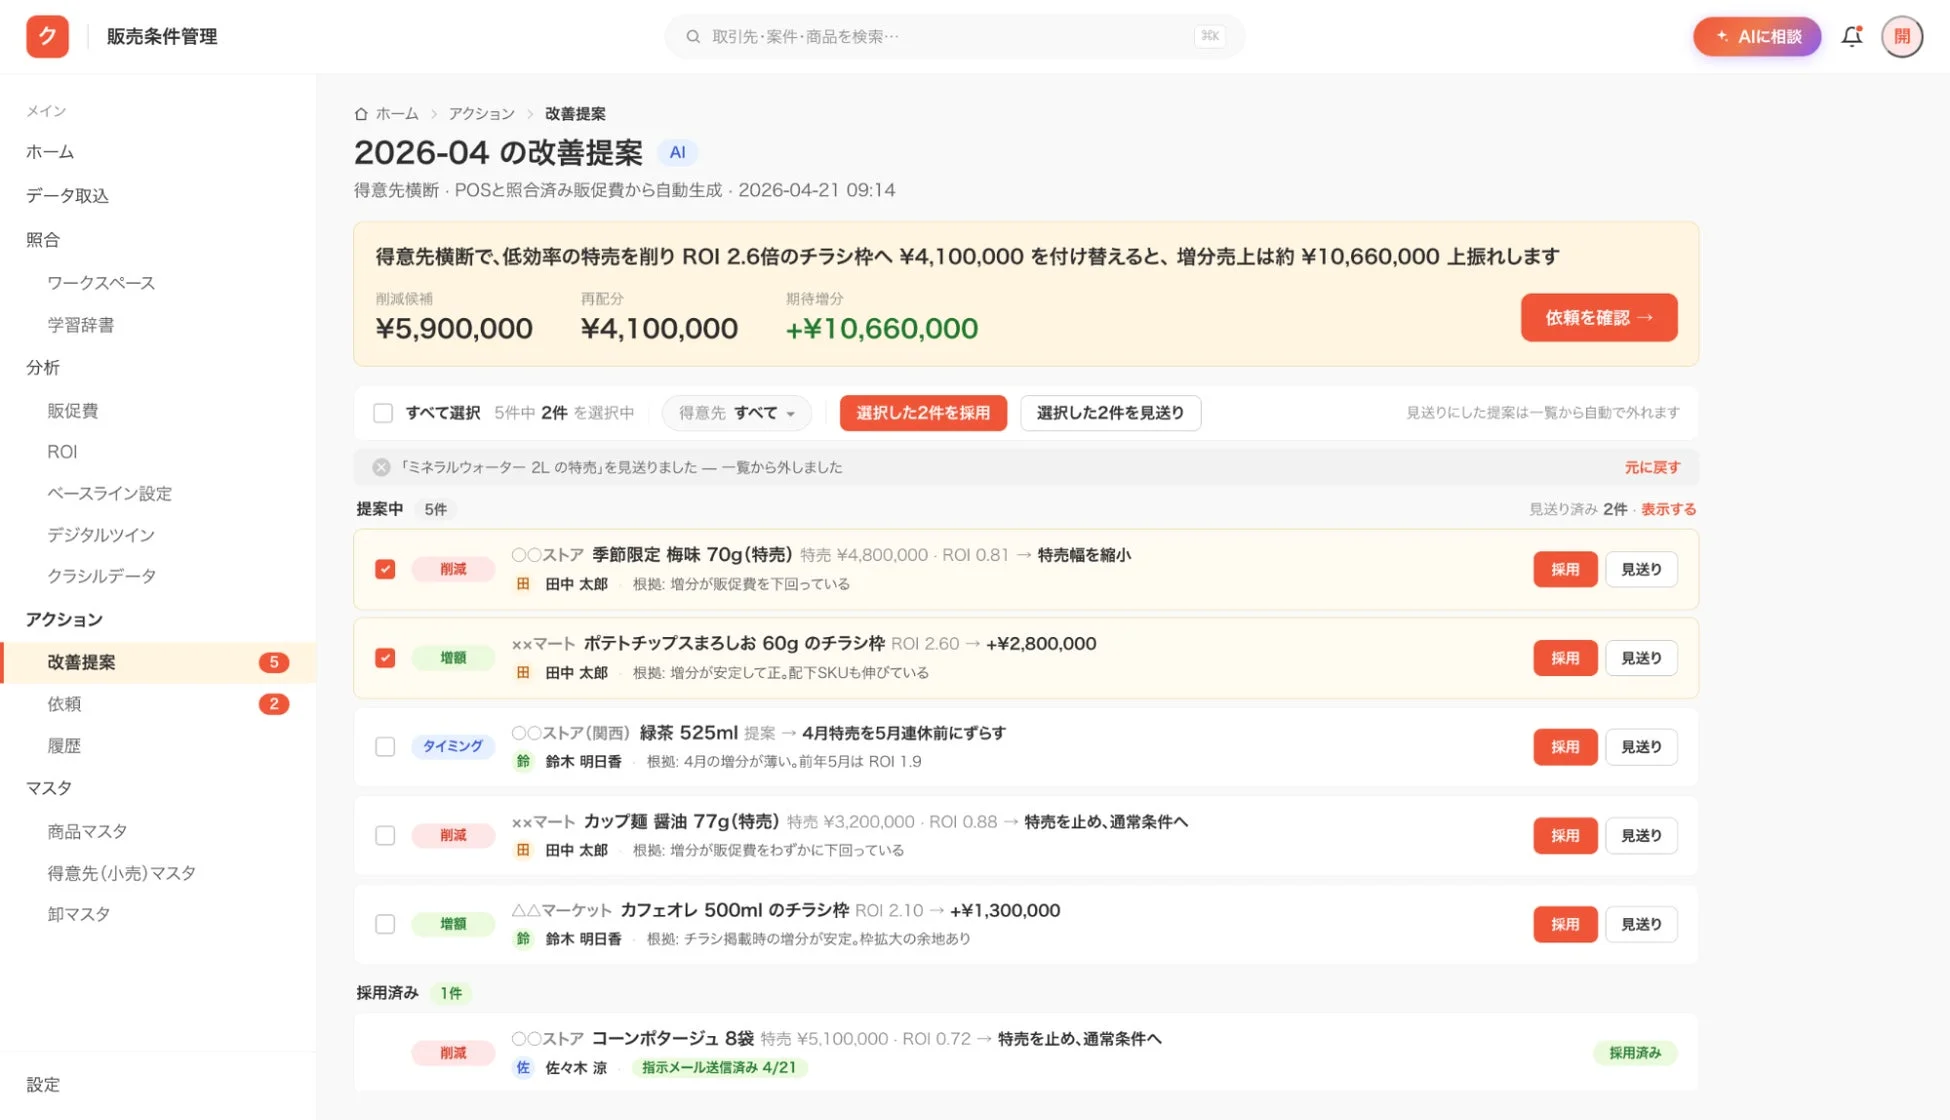
Task: Click ホーム in the breadcrumb
Action: pyautogui.click(x=397, y=114)
